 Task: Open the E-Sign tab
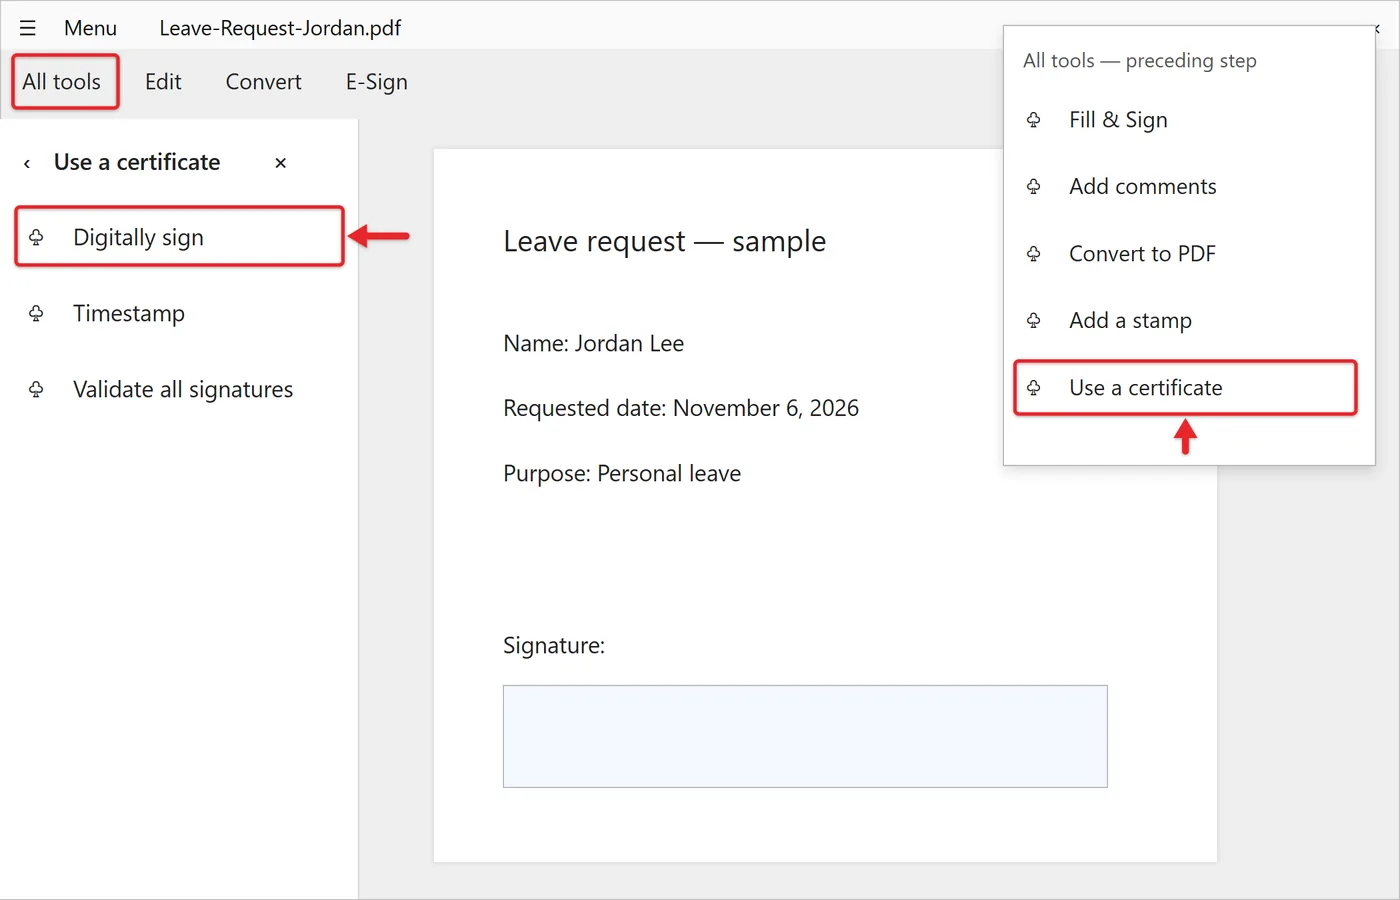(x=377, y=82)
